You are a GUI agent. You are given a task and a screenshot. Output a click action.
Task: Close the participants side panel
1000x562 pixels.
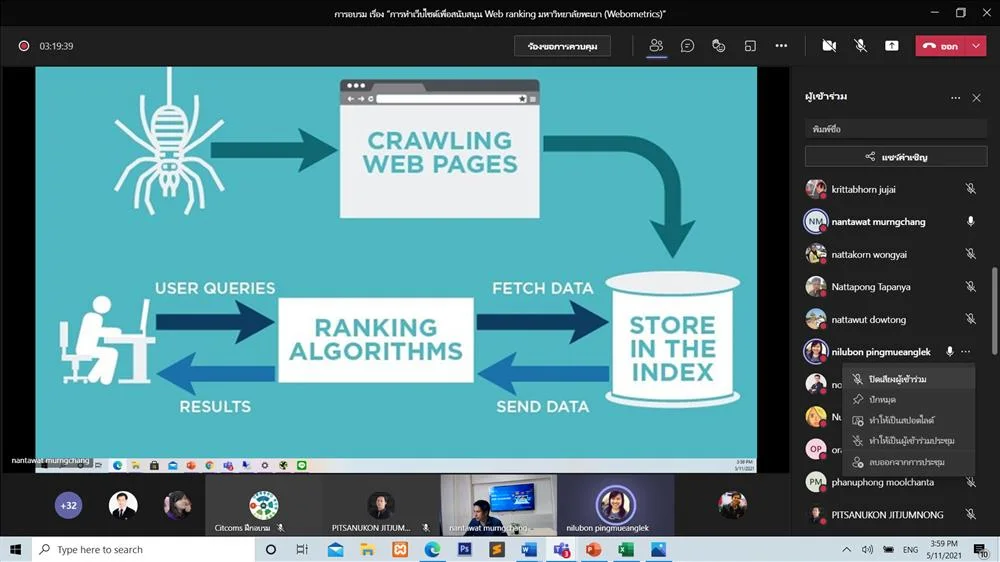click(976, 98)
